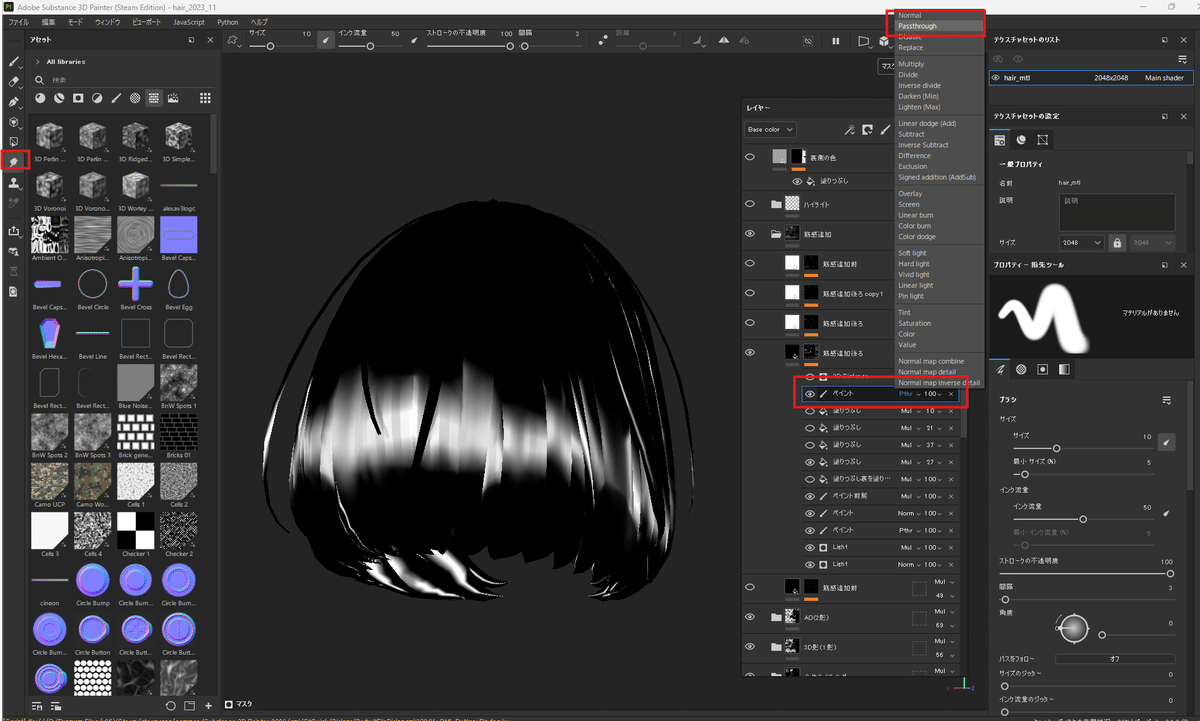Open the パスをフォロー dropdown set to オフ

1114,659
